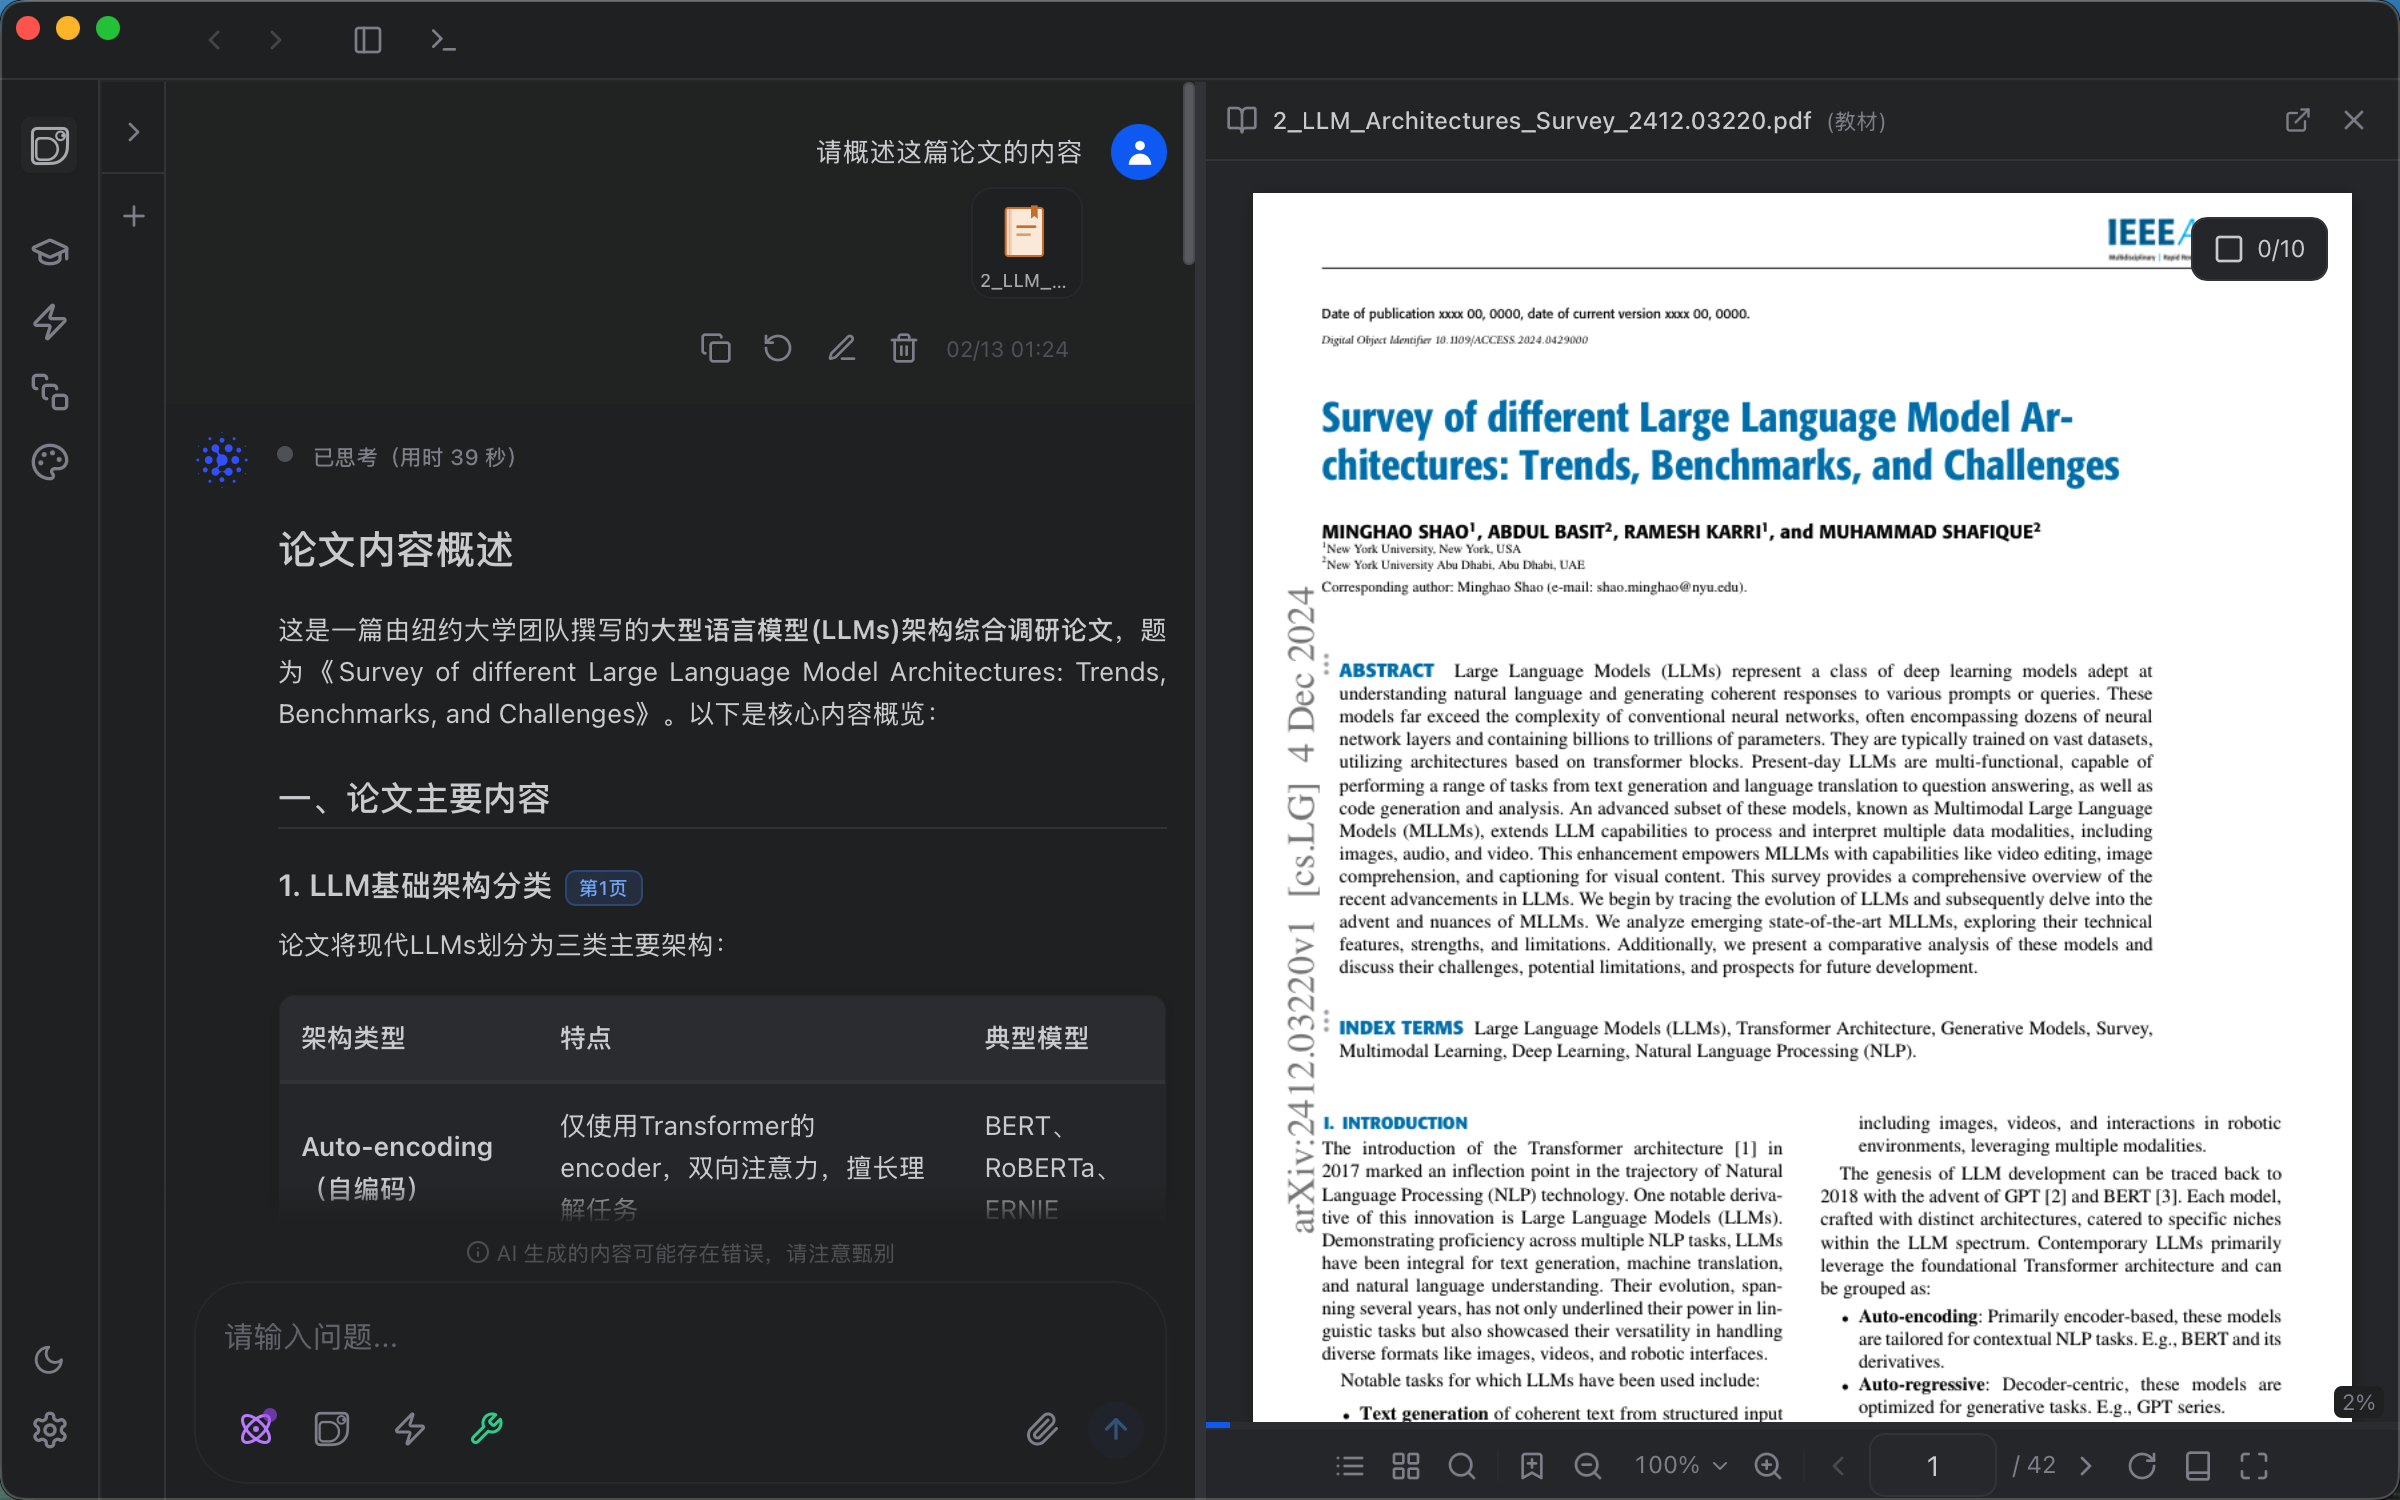Click the screenshot icon in the chat input

click(332, 1428)
